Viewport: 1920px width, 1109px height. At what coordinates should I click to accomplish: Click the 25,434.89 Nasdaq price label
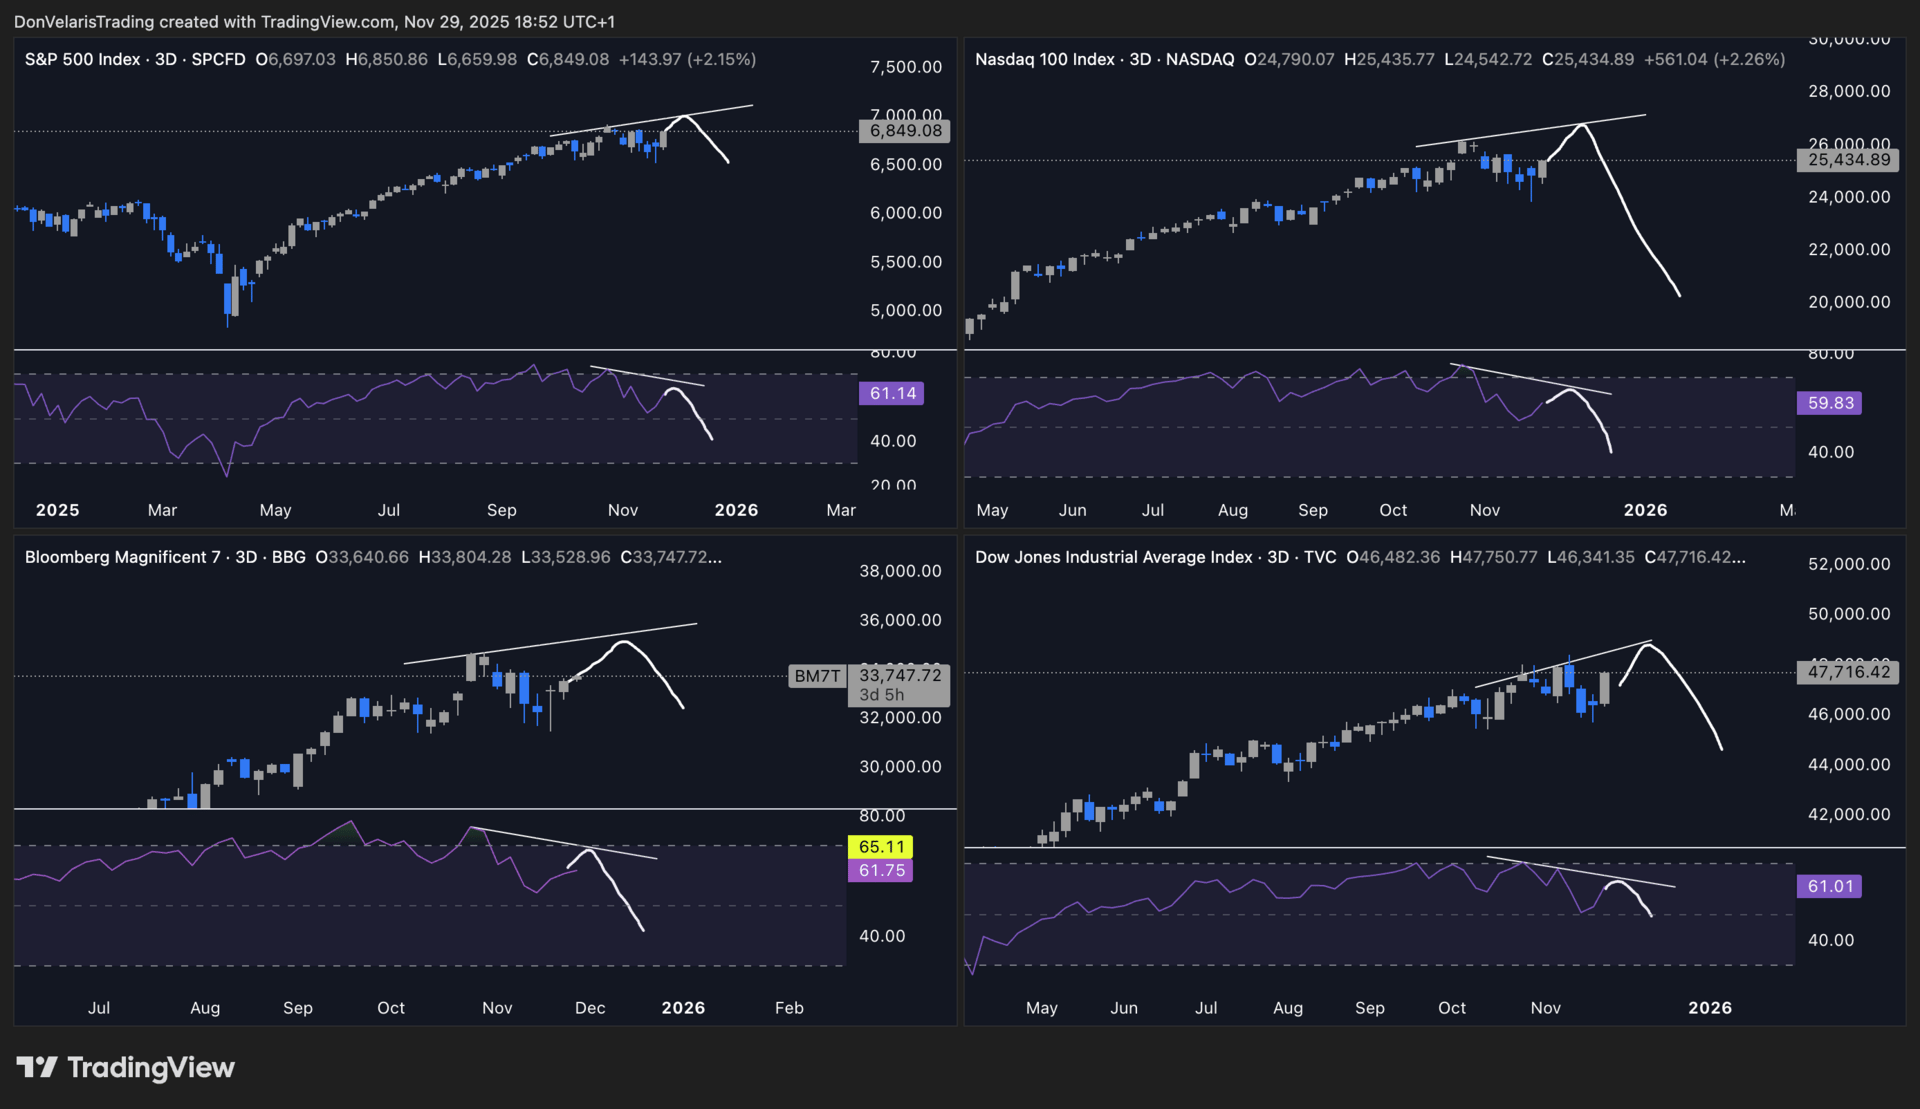[1848, 160]
